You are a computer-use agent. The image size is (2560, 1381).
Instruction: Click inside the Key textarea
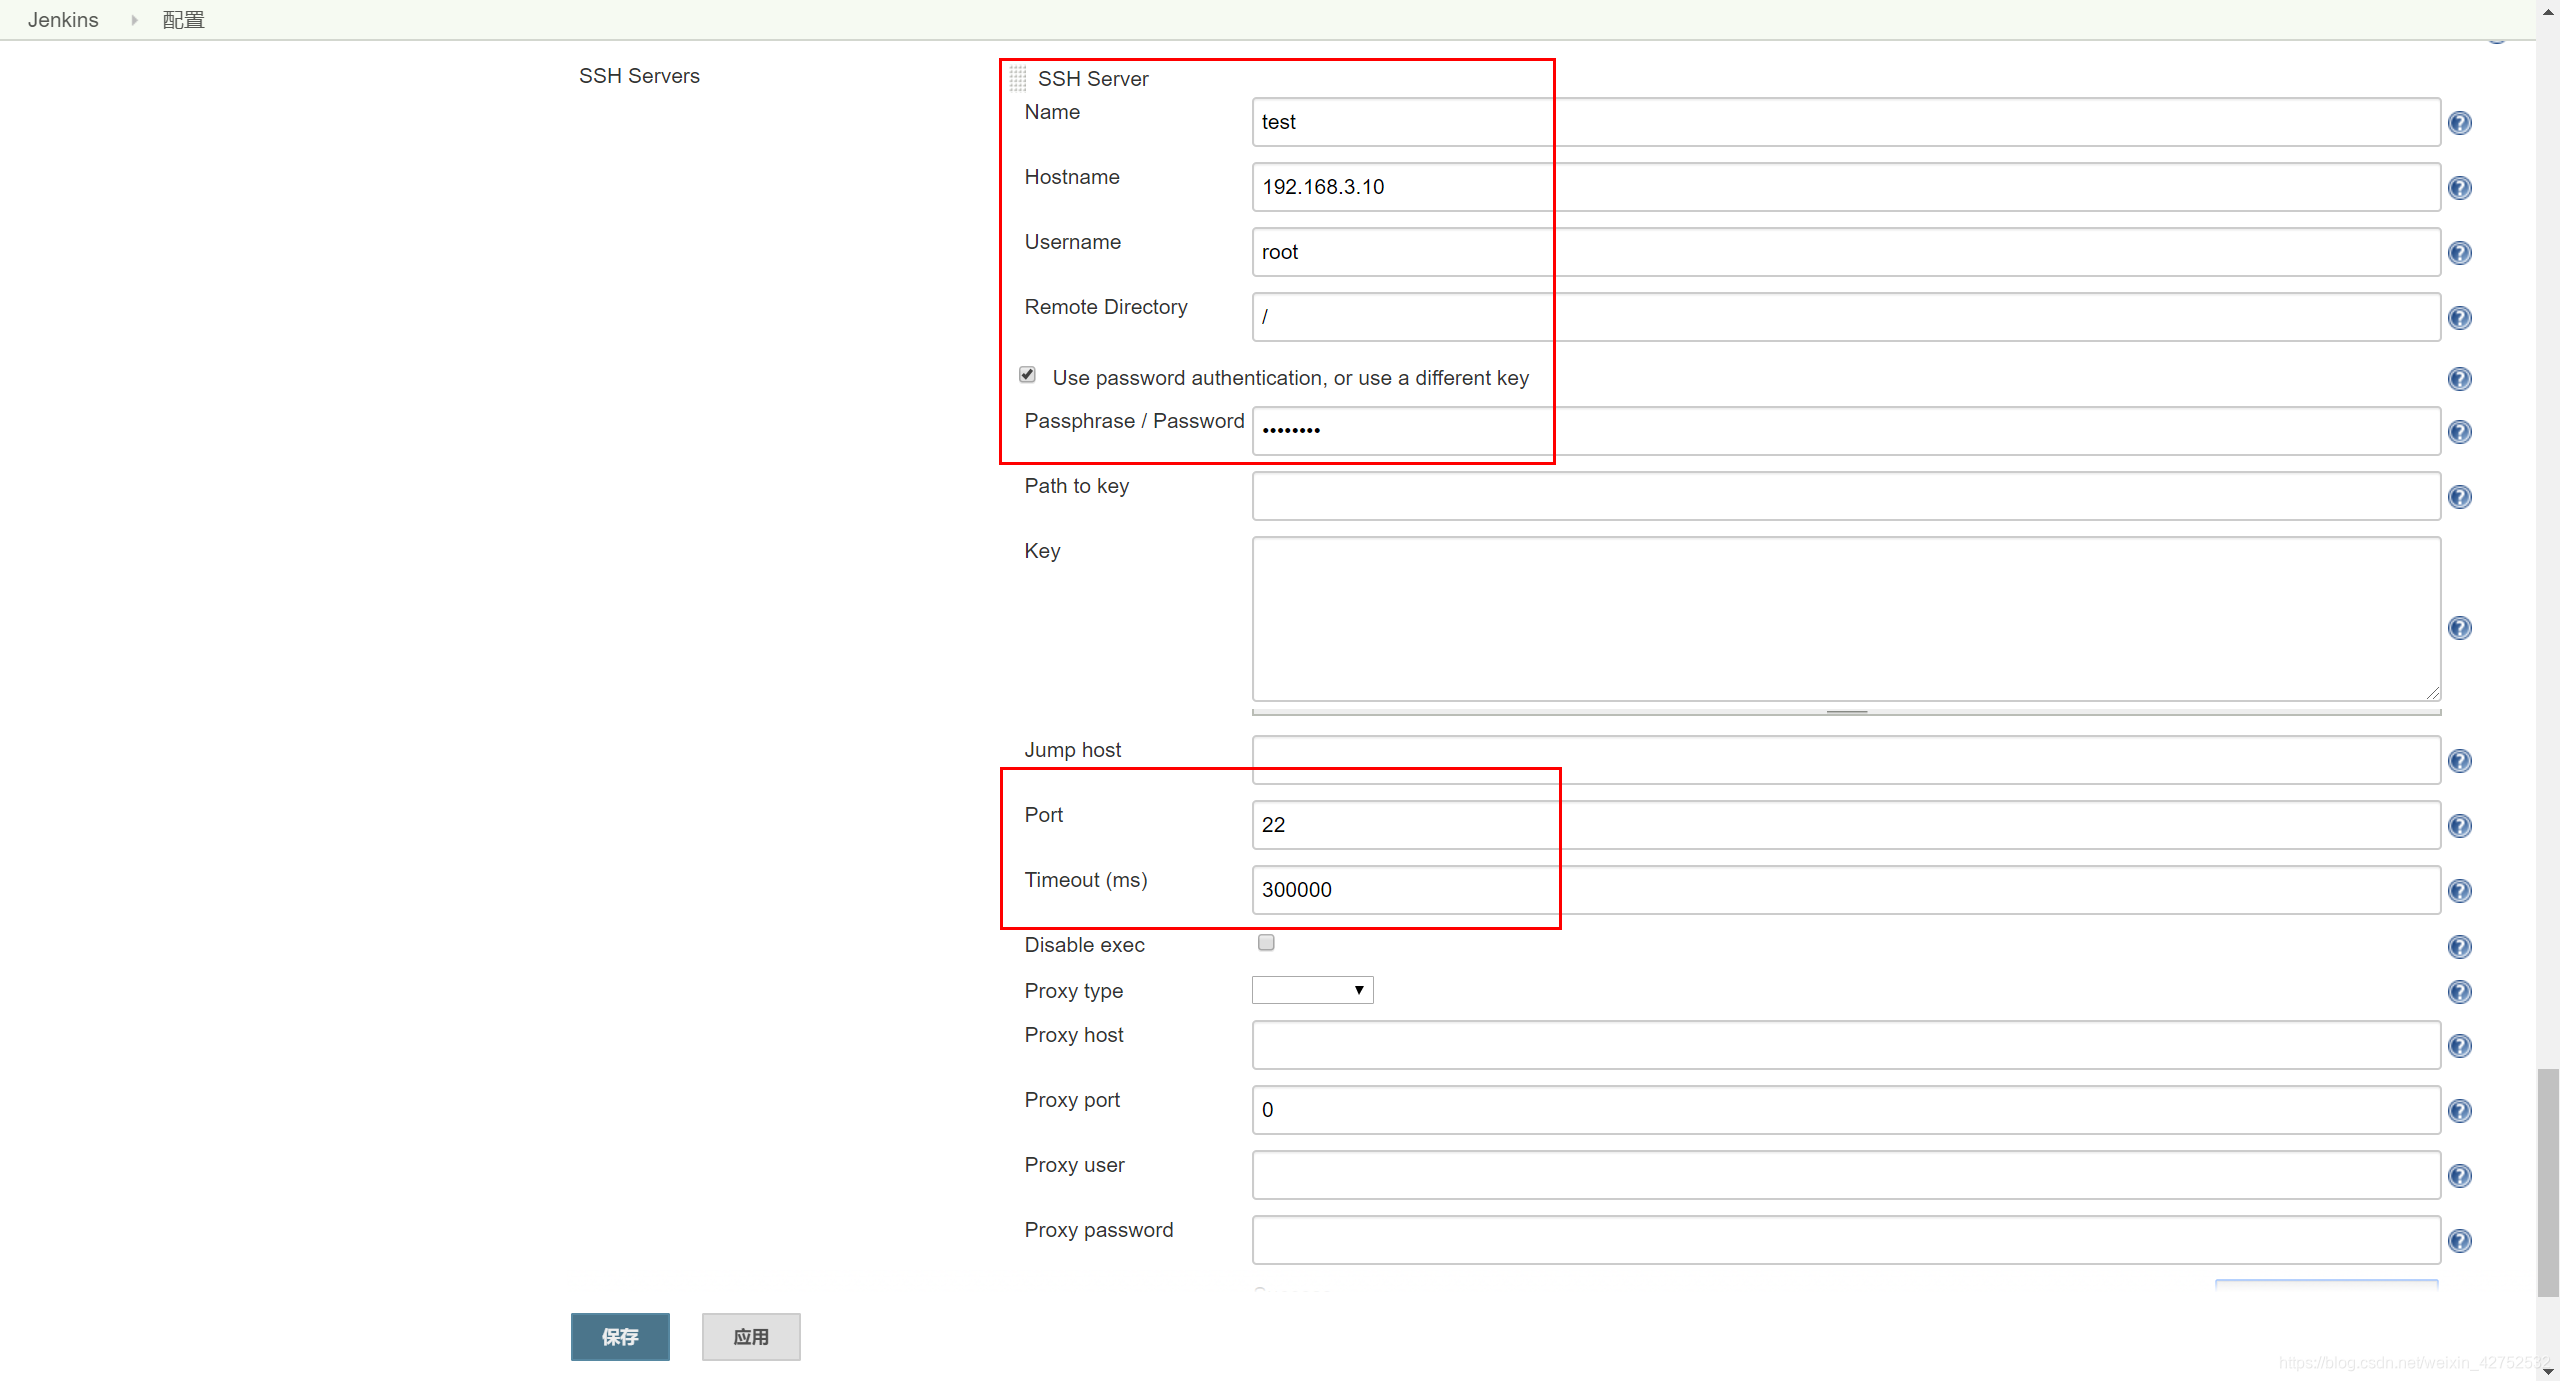1846,619
